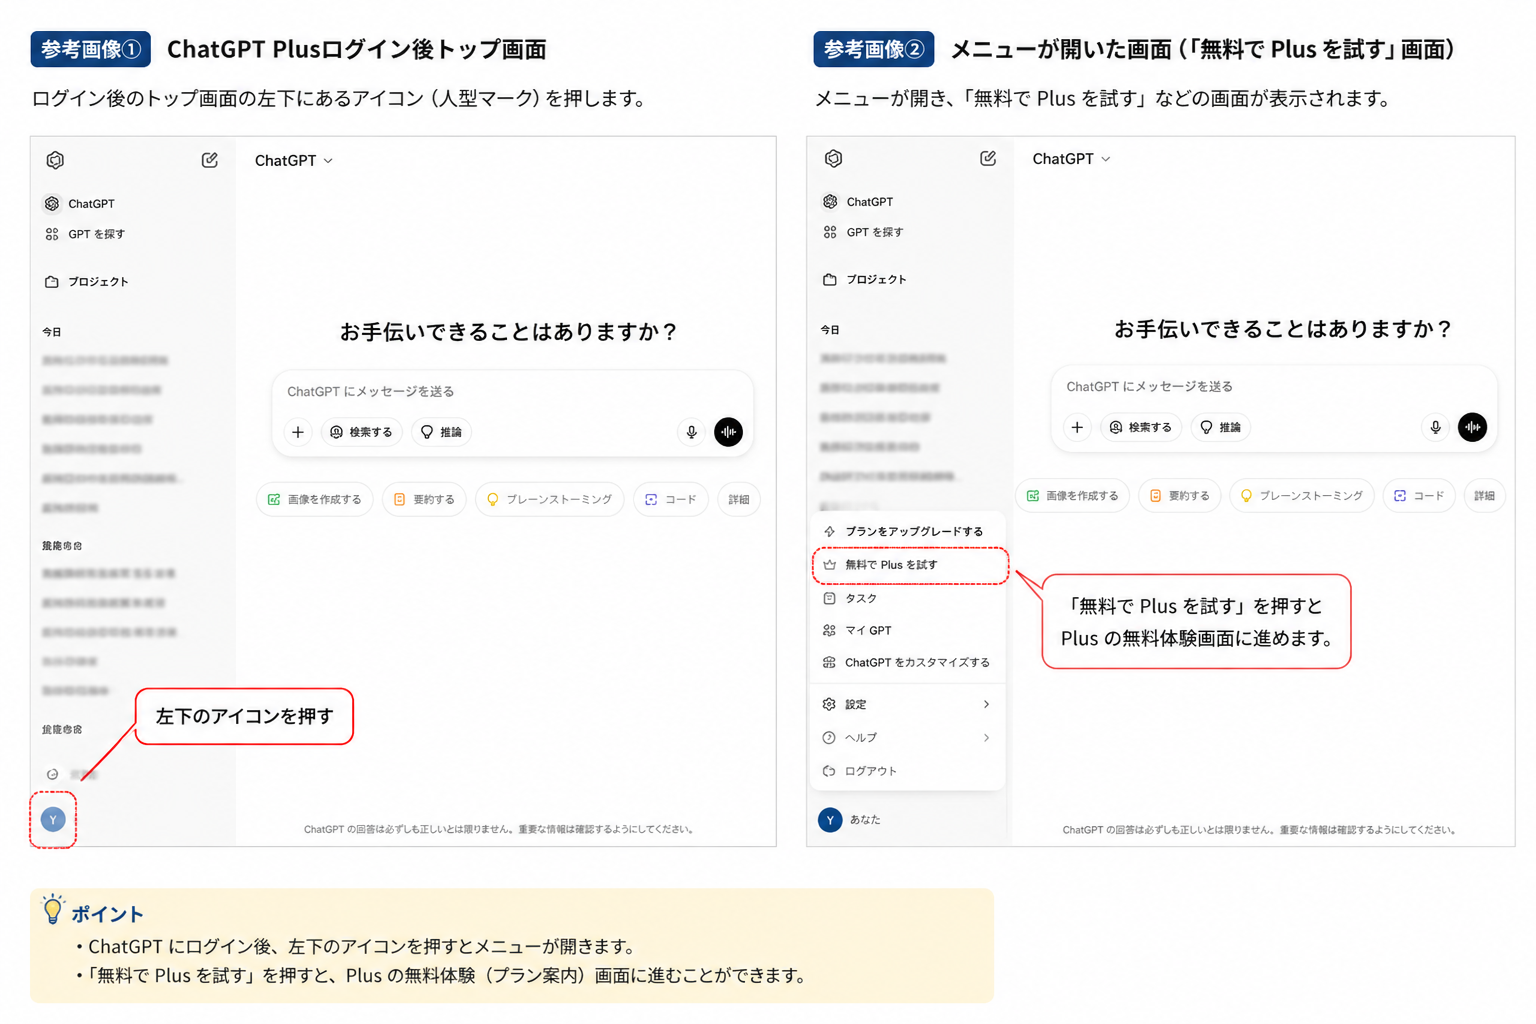This screenshot has height=1024, width=1536.
Task: Click the plus attach button in reference image ①
Action: tap(298, 432)
